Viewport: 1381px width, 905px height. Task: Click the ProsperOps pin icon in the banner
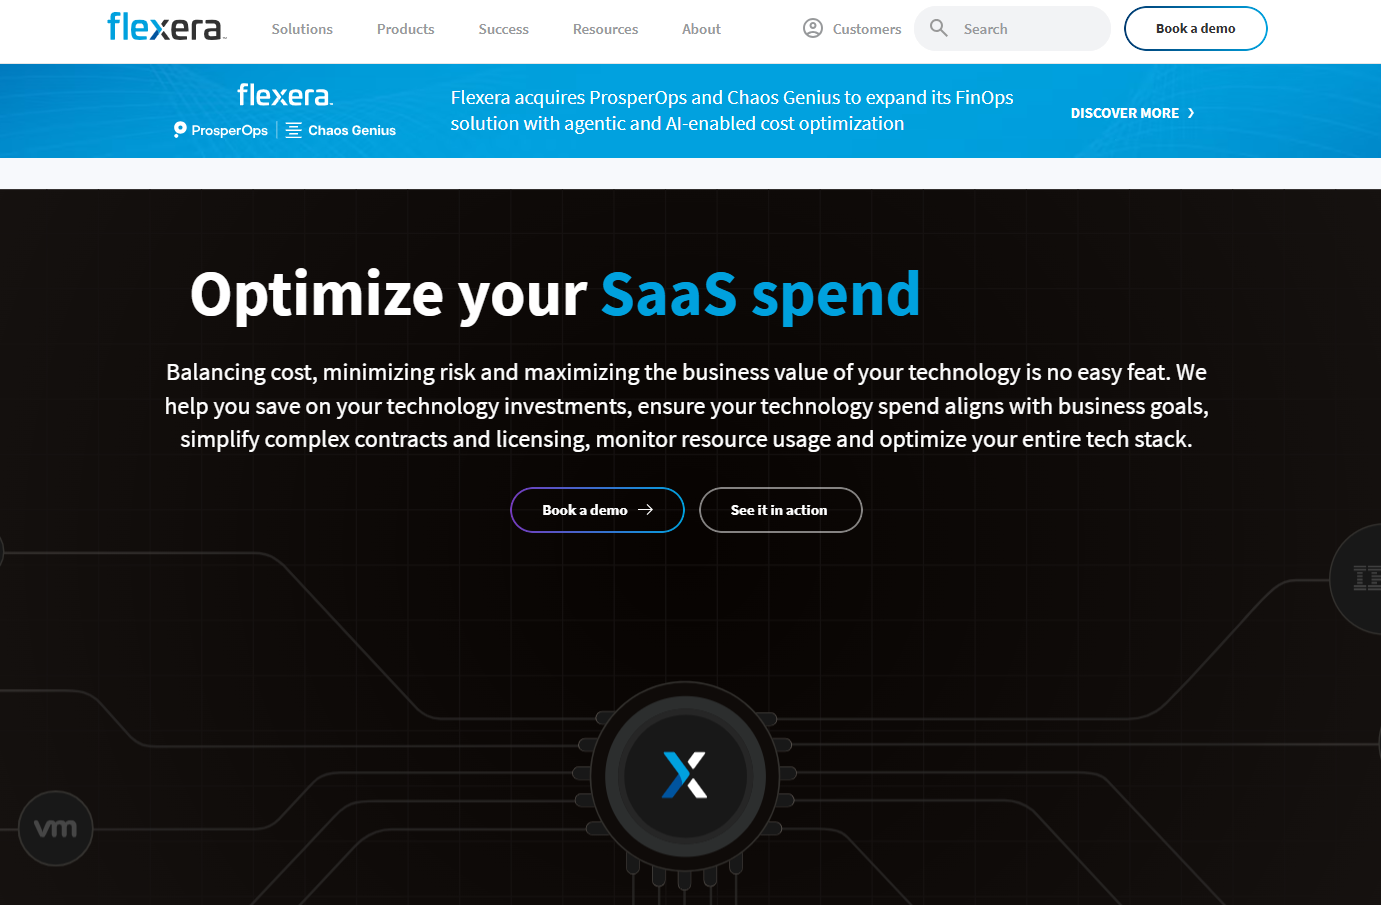click(178, 130)
